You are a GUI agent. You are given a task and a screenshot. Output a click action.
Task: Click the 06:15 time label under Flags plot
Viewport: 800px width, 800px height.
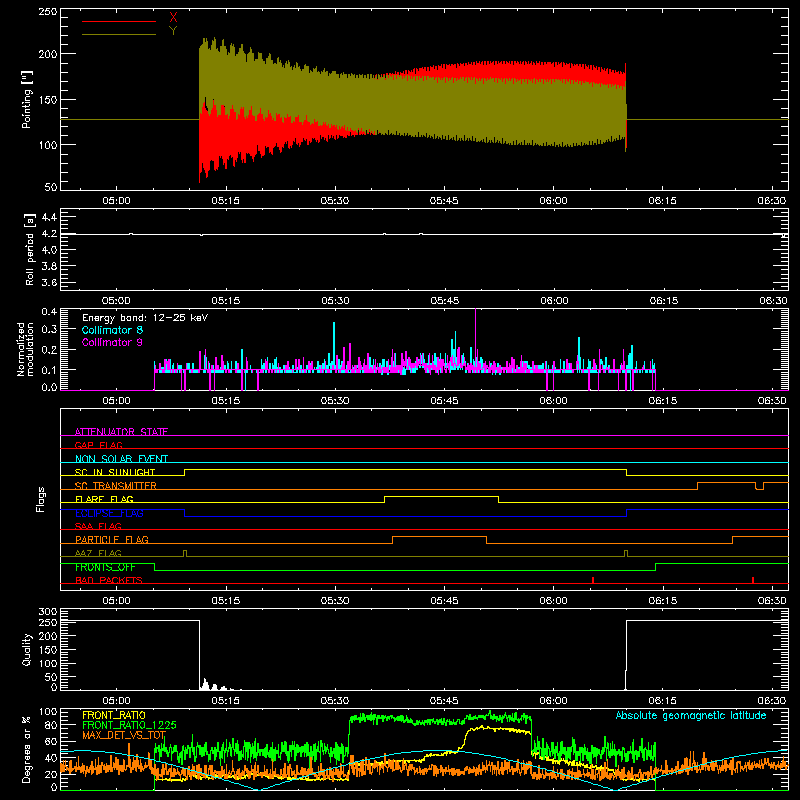(662, 601)
